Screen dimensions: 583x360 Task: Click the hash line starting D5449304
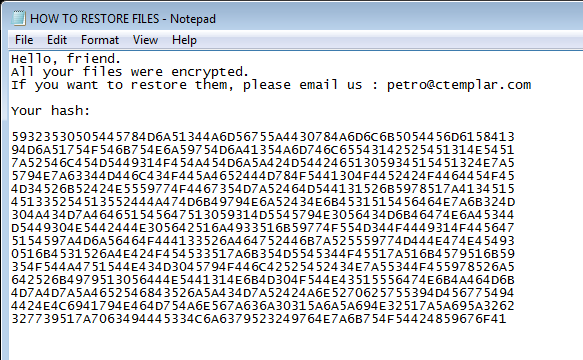(x=263, y=228)
